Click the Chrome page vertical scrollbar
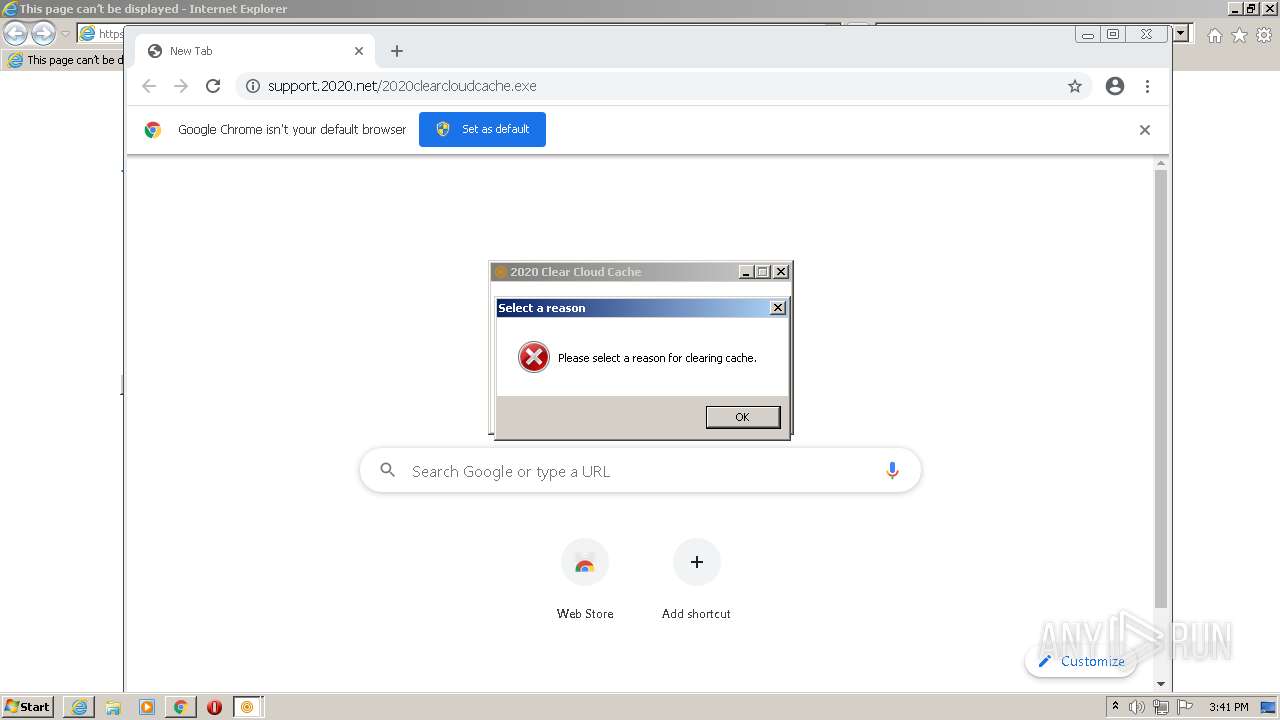 pyautogui.click(x=1161, y=390)
